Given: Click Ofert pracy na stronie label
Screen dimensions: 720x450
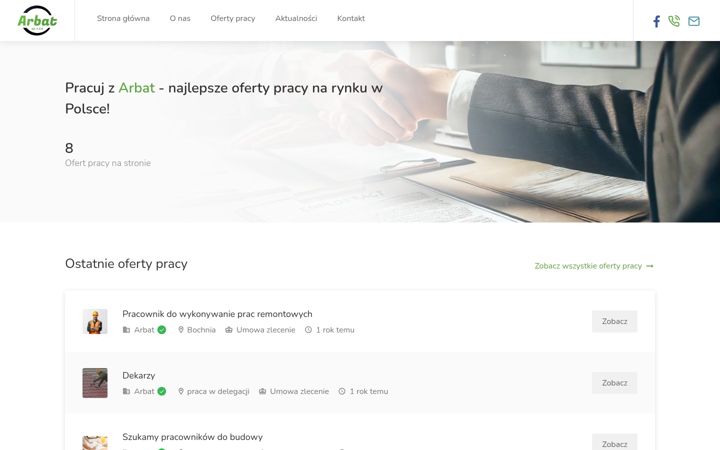Looking at the screenshot, I should pos(108,163).
